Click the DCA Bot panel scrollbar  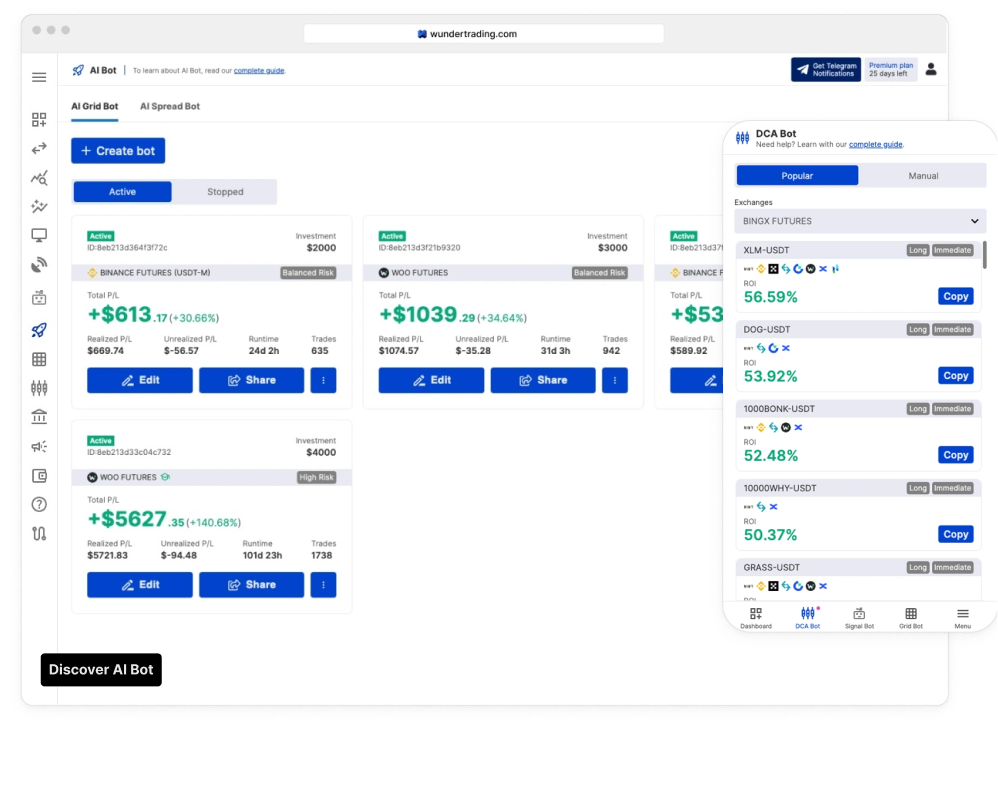point(985,255)
